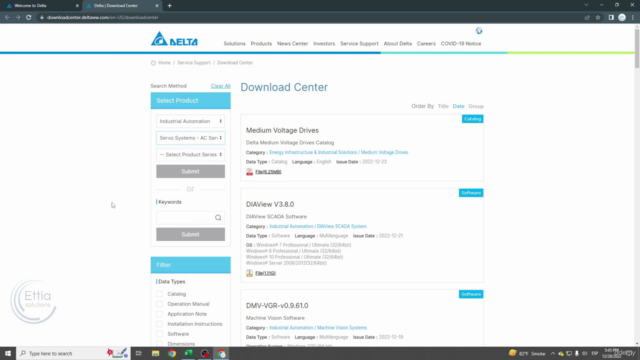
Task: Close the Delta Download Center tab
Action: click(x=157, y=6)
